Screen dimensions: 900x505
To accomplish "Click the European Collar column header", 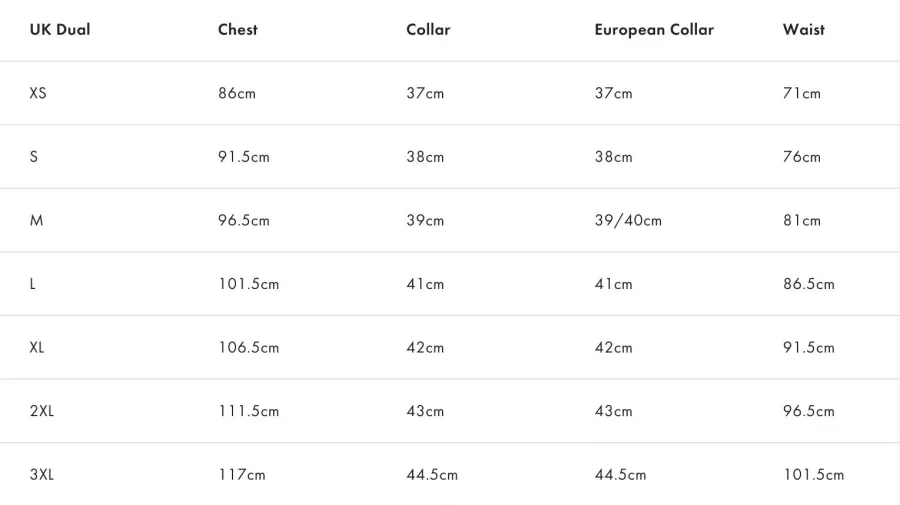I will coord(654,30).
